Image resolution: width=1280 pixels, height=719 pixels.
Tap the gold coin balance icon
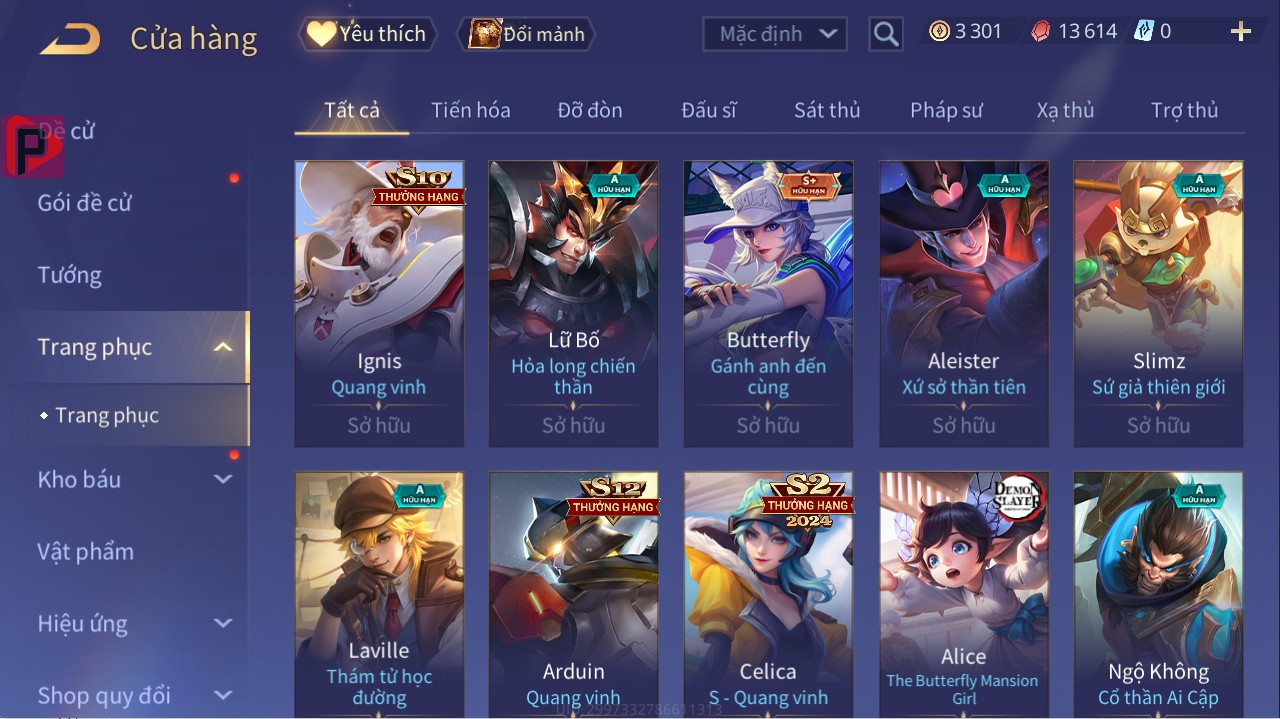point(939,32)
